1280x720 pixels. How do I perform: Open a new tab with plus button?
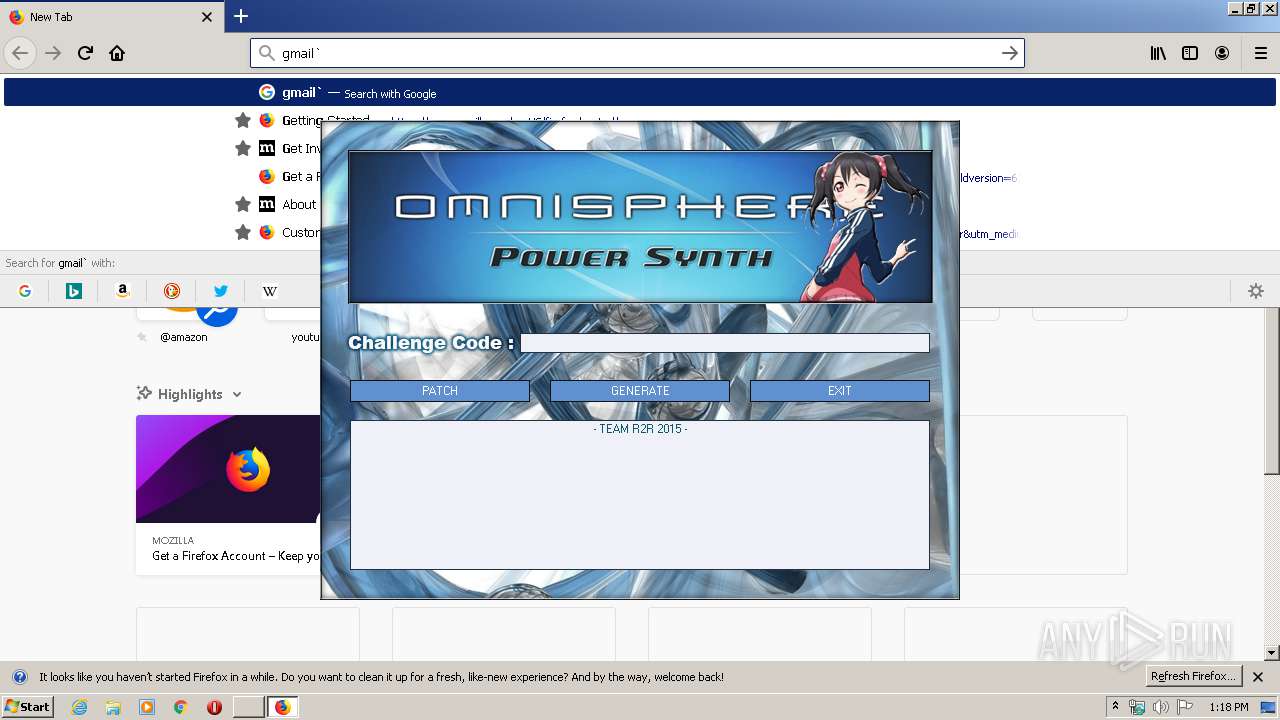point(241,16)
